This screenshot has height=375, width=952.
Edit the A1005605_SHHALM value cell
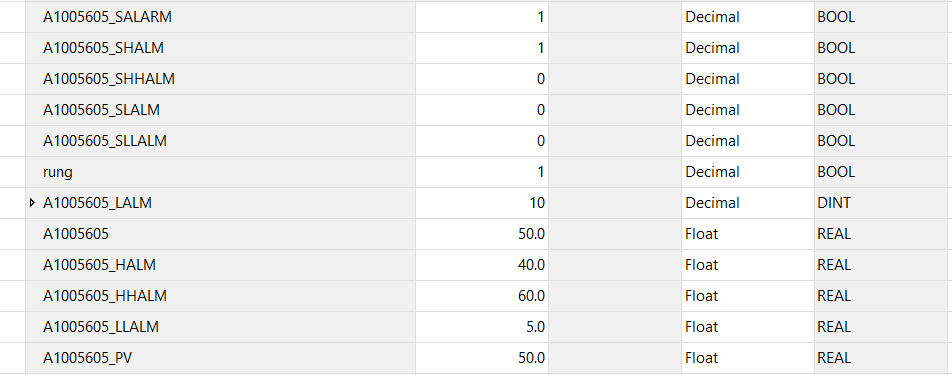(481, 79)
